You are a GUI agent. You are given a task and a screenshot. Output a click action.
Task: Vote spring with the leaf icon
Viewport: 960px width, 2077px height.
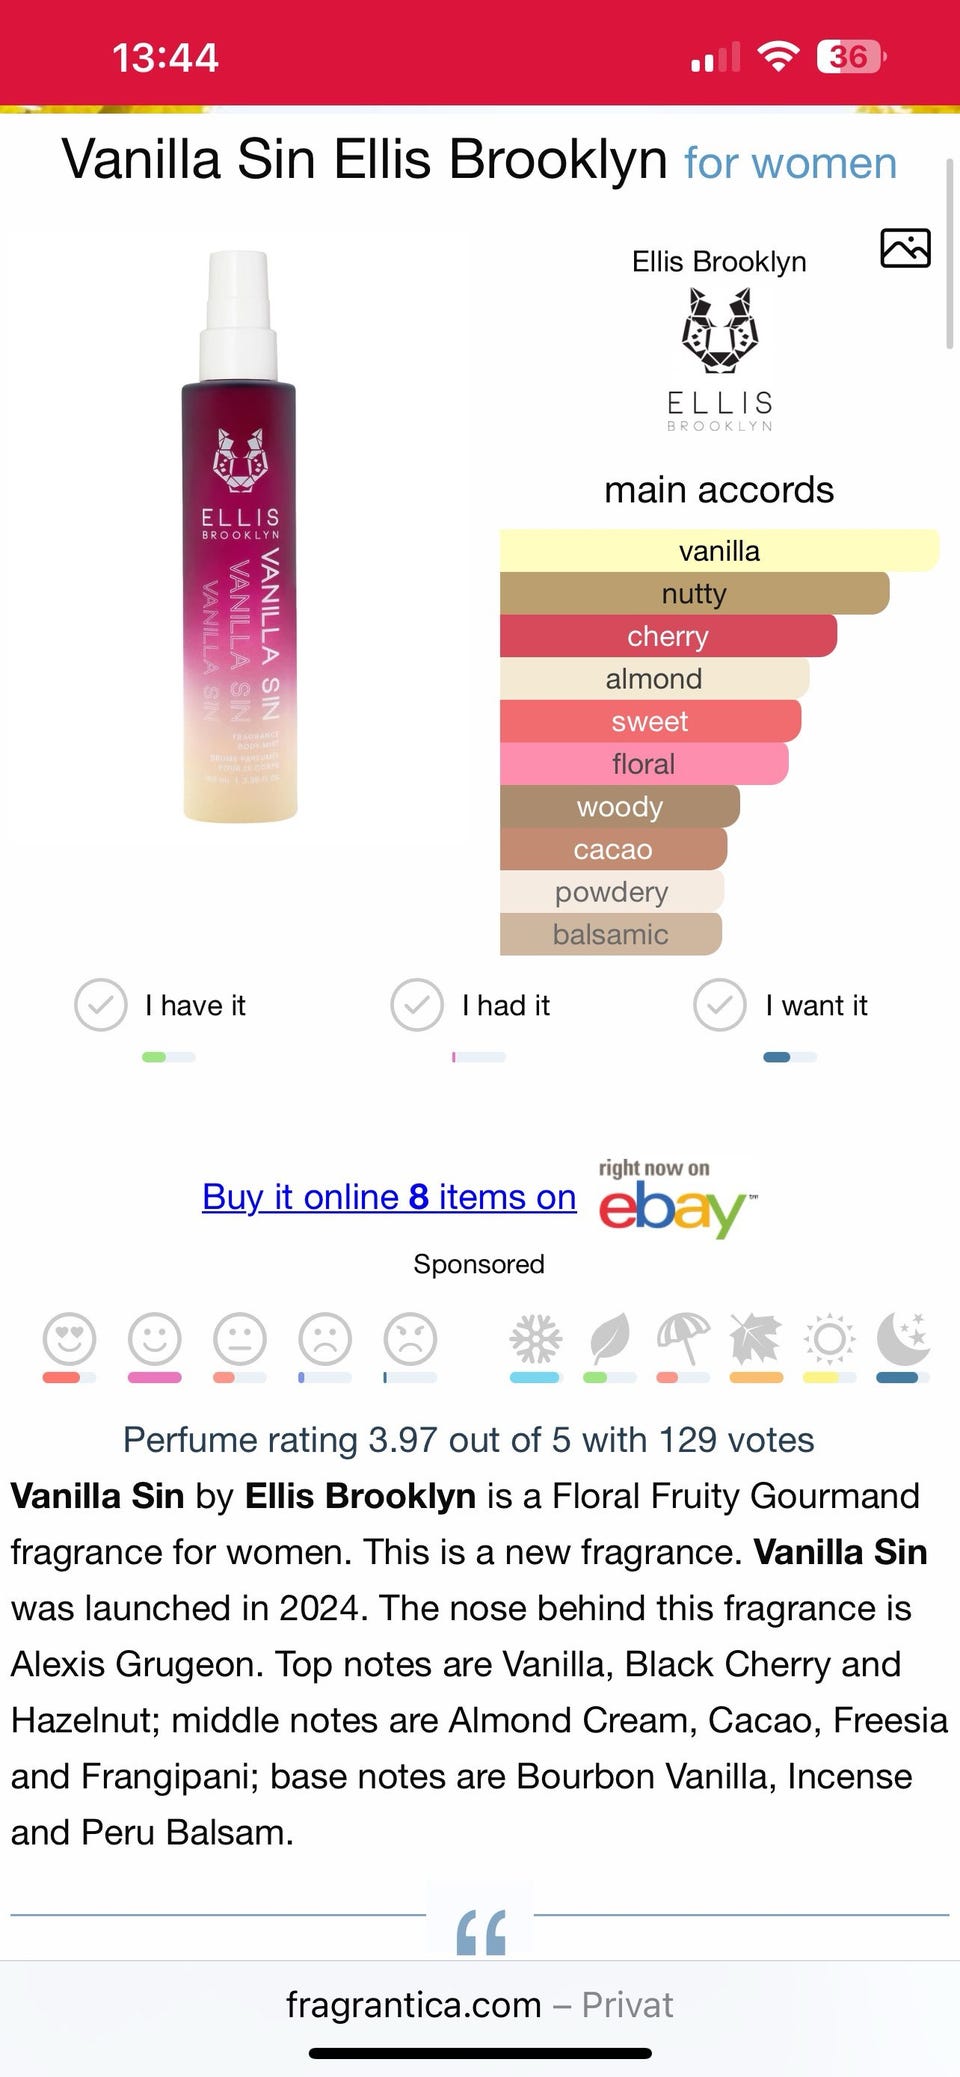click(x=610, y=1339)
